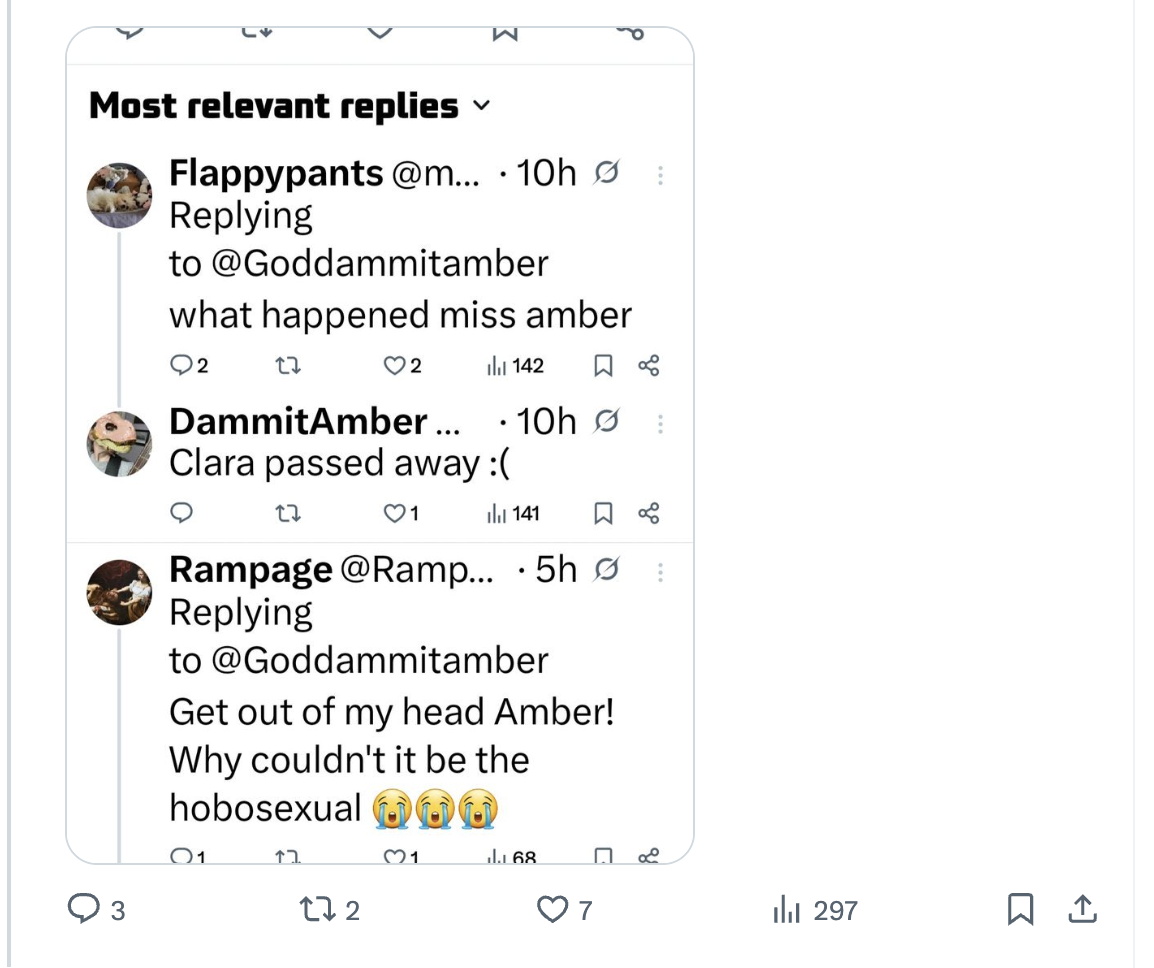The image size is (1154, 968).
Task: Open Flappypants profile avatar
Action: (119, 195)
